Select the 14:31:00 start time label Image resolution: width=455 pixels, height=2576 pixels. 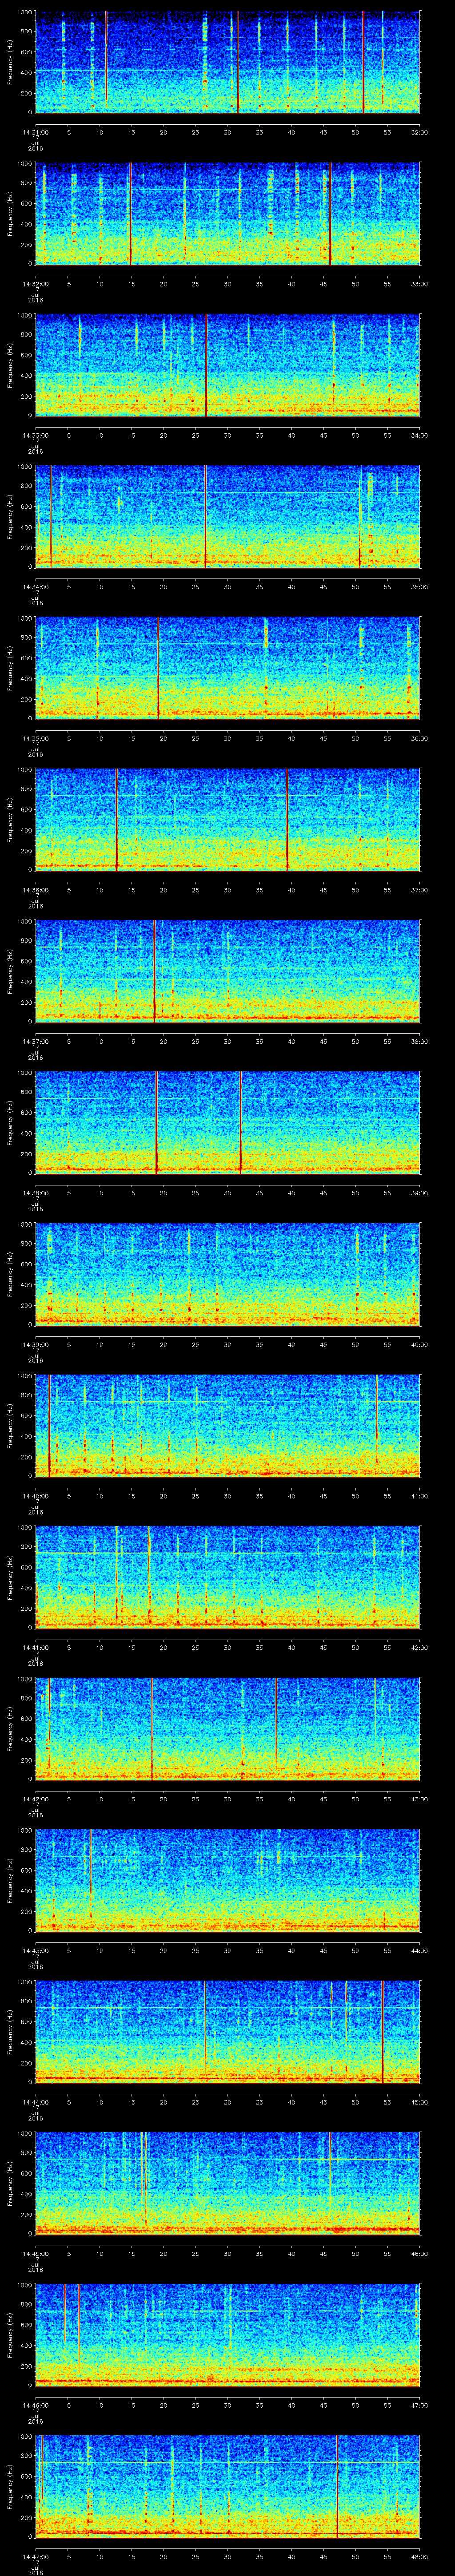click(x=36, y=132)
